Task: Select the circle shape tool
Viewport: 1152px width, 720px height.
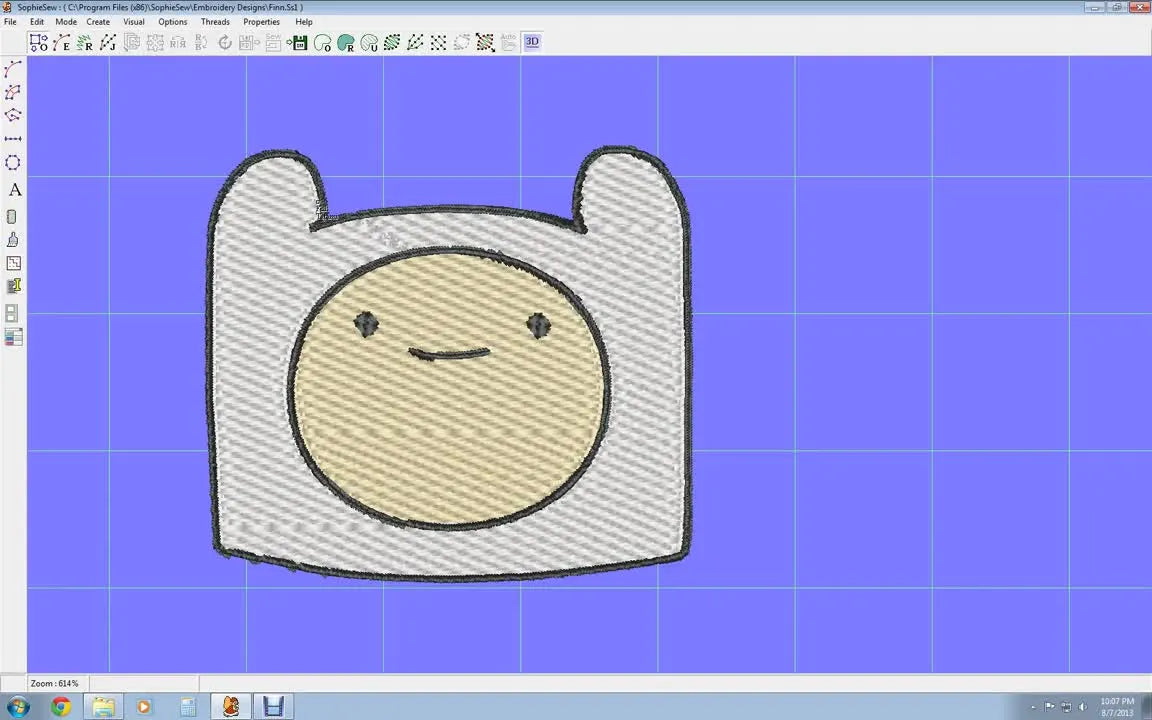Action: (x=13, y=162)
